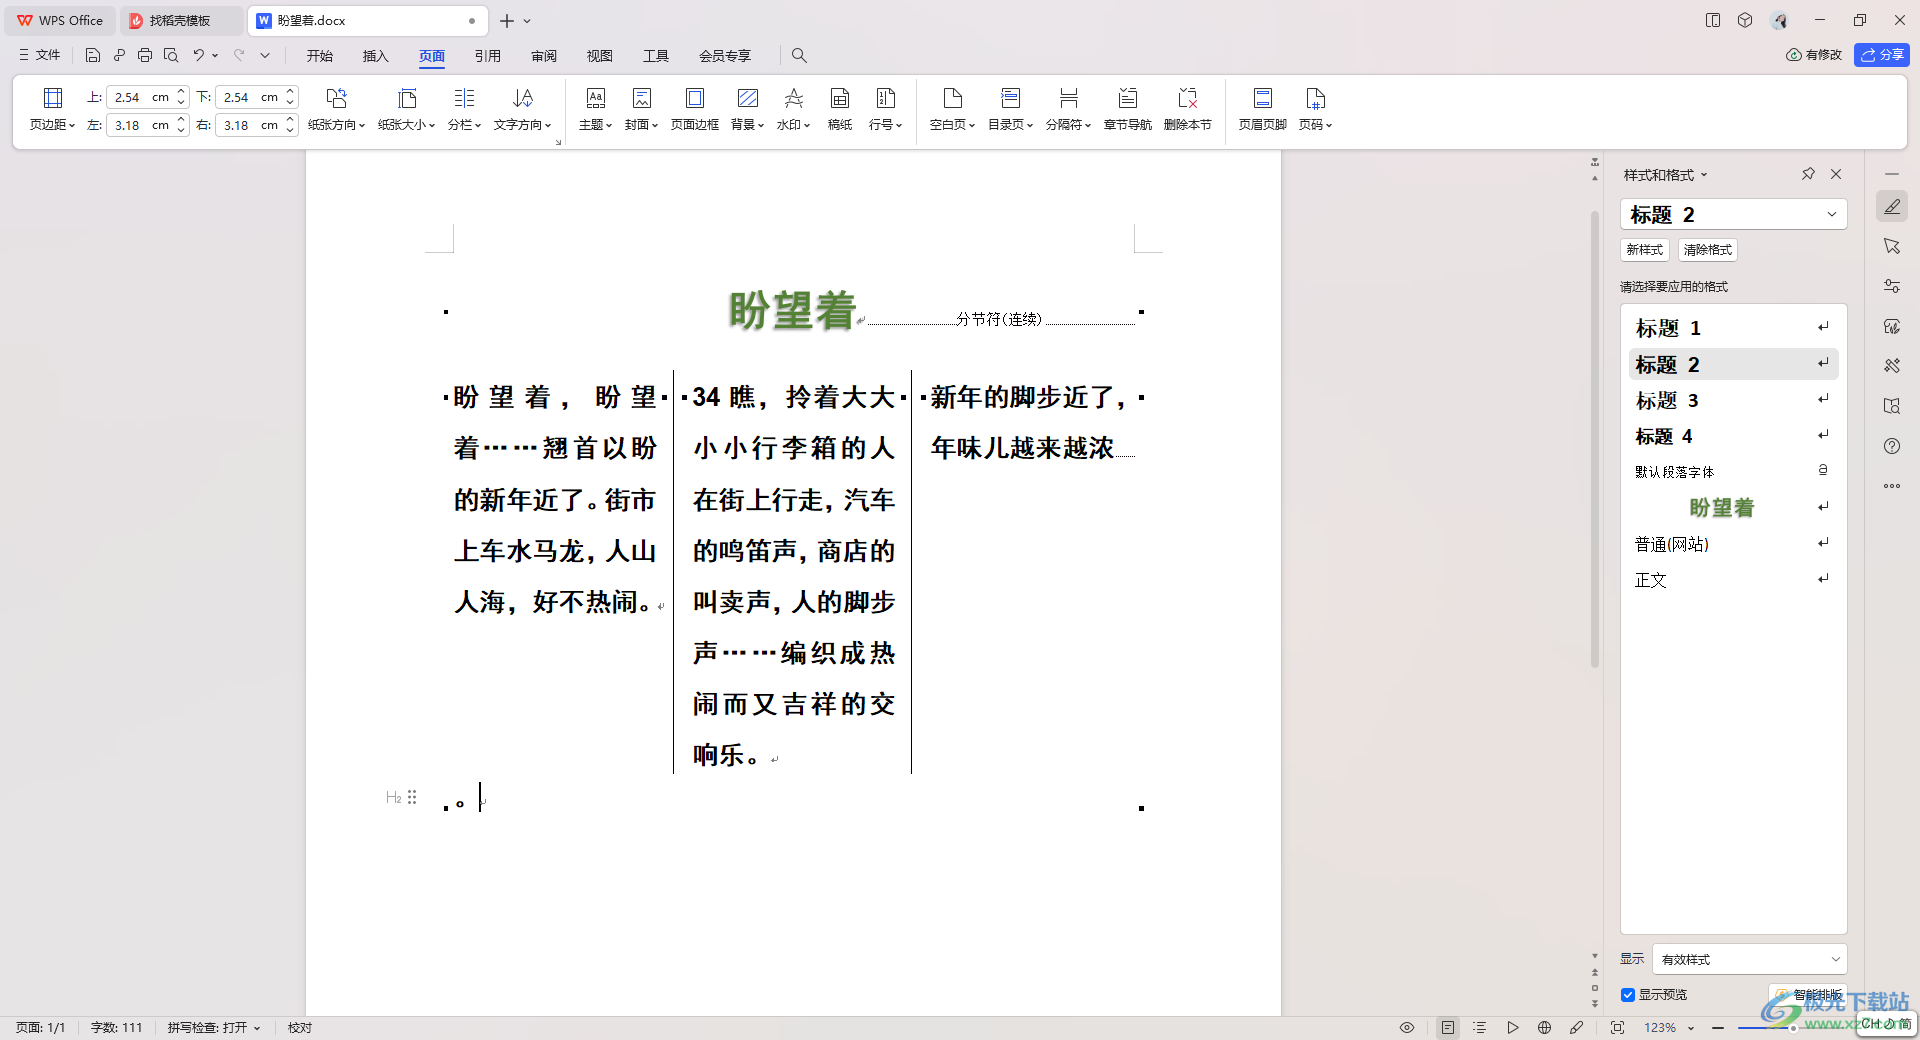This screenshot has height=1040, width=1920.
Task: Open print preview icon
Action: [x=171, y=55]
